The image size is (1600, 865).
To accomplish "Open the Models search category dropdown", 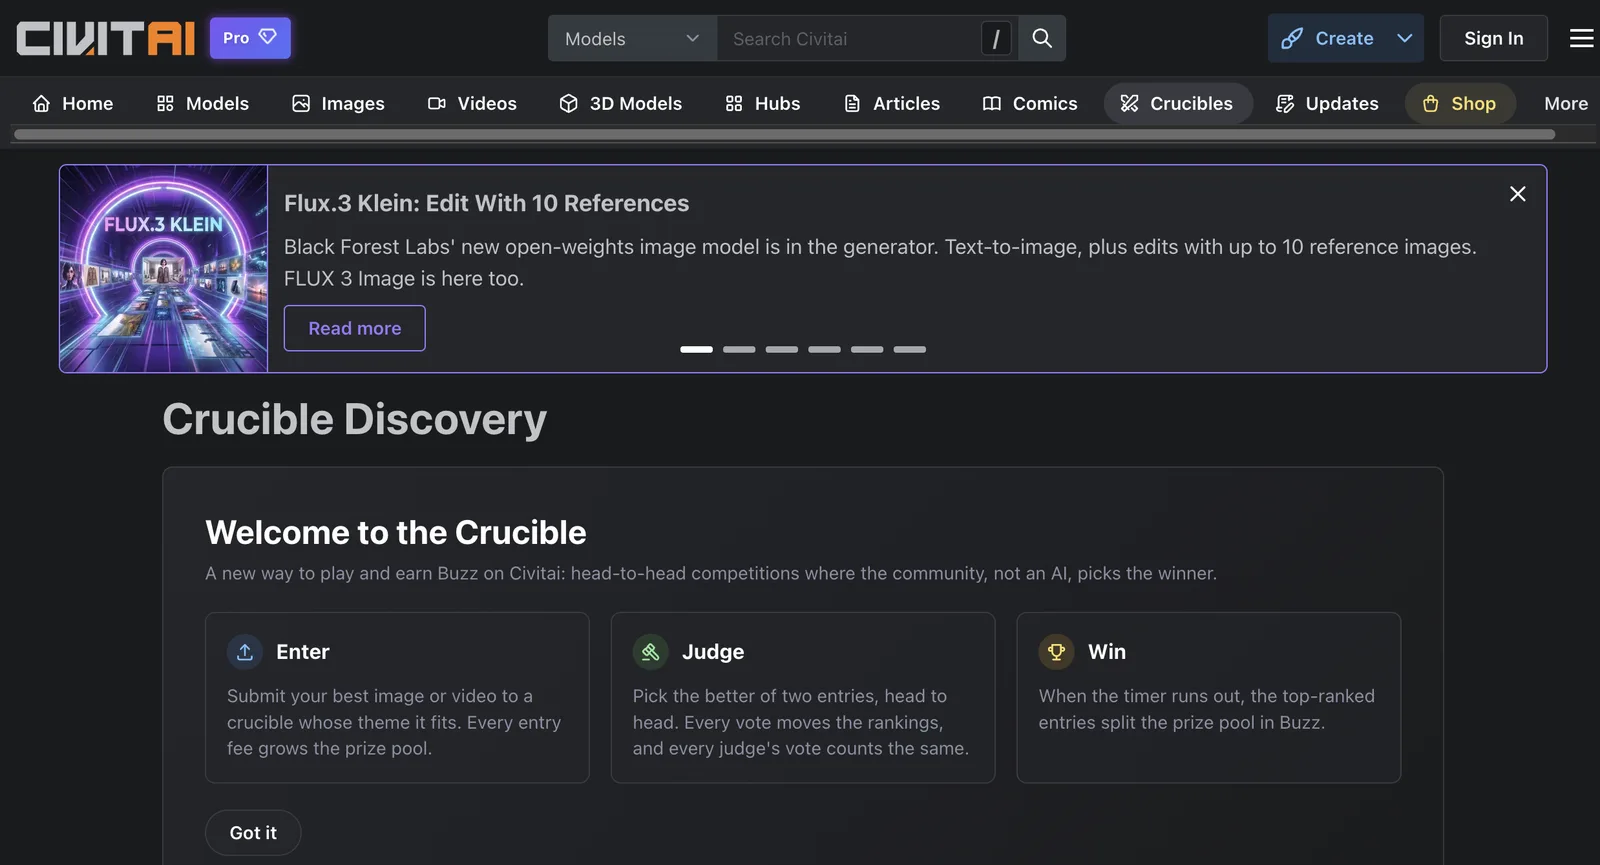I will (x=632, y=38).
